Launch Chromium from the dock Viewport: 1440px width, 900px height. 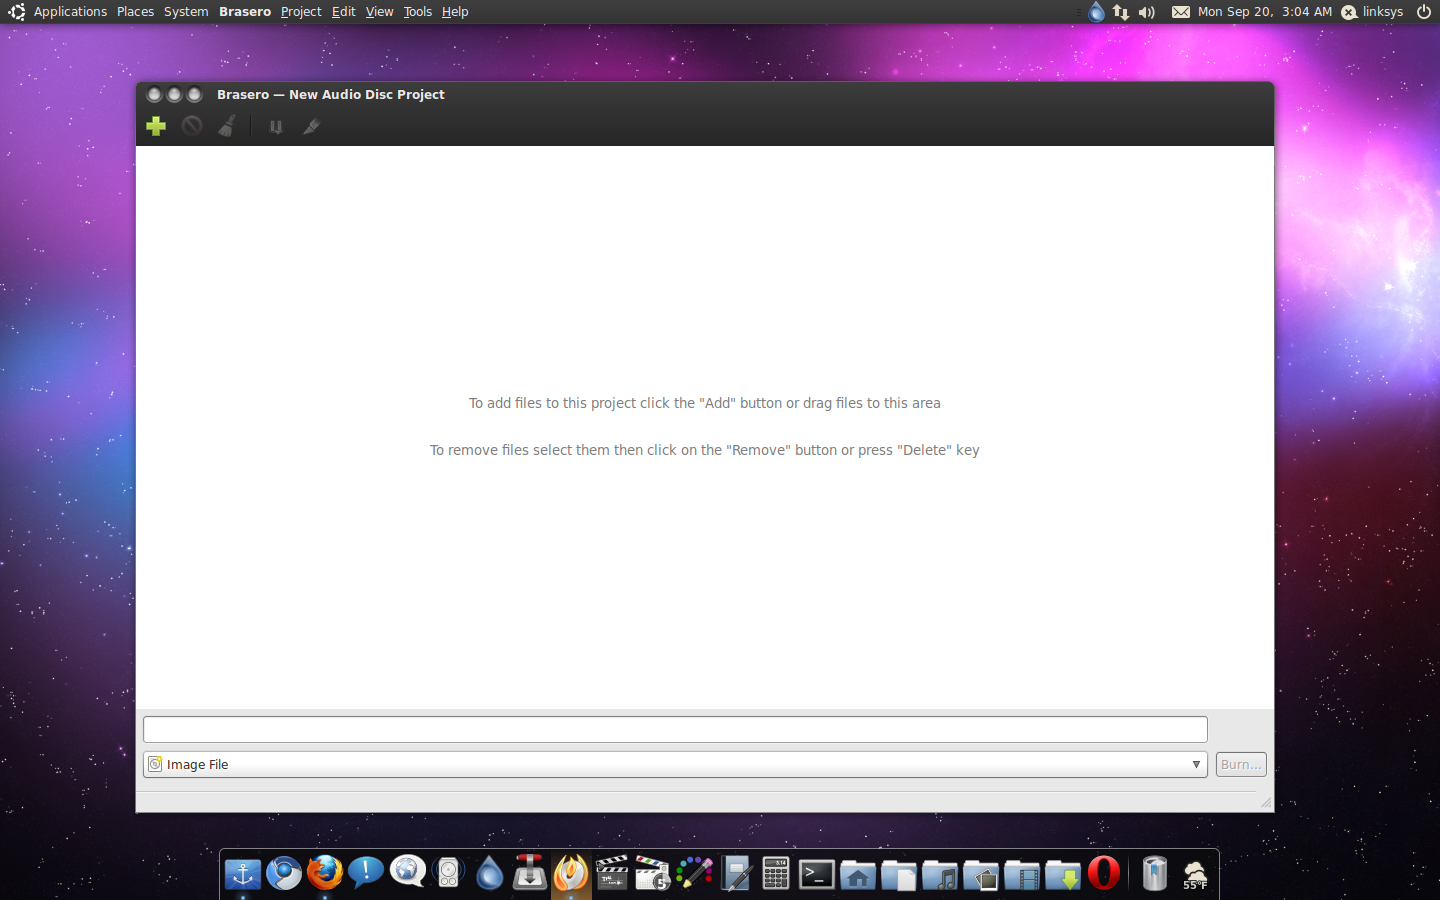pyautogui.click(x=284, y=873)
